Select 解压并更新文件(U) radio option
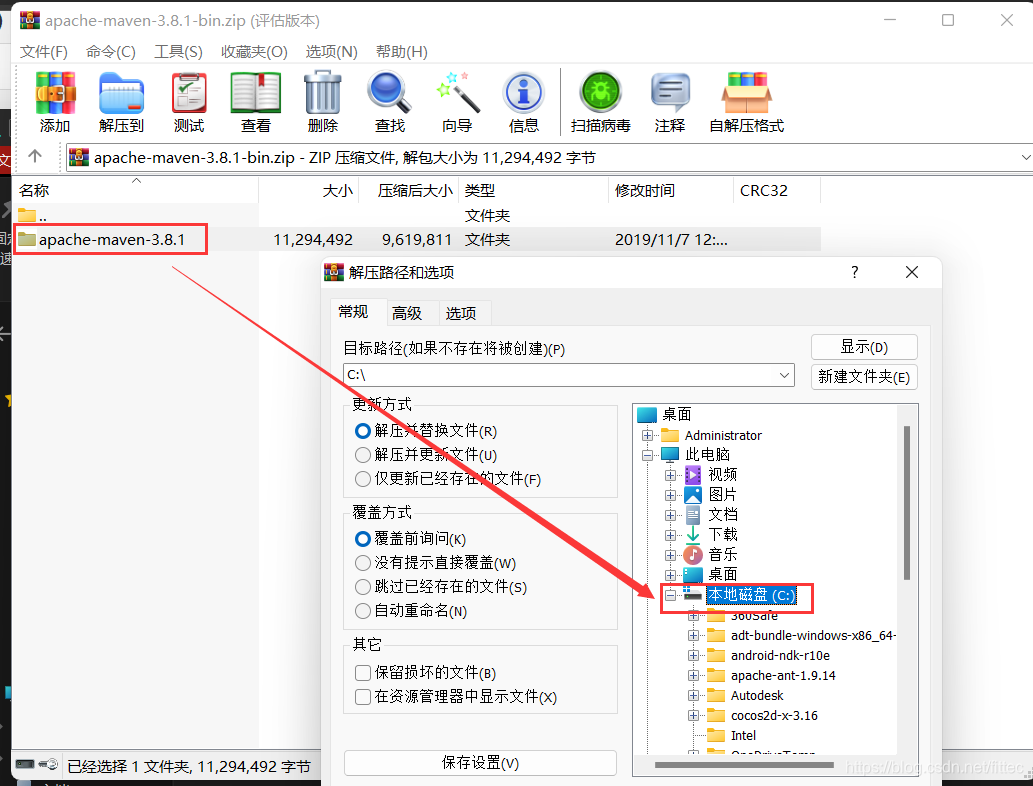This screenshot has width=1033, height=786. pyautogui.click(x=362, y=455)
